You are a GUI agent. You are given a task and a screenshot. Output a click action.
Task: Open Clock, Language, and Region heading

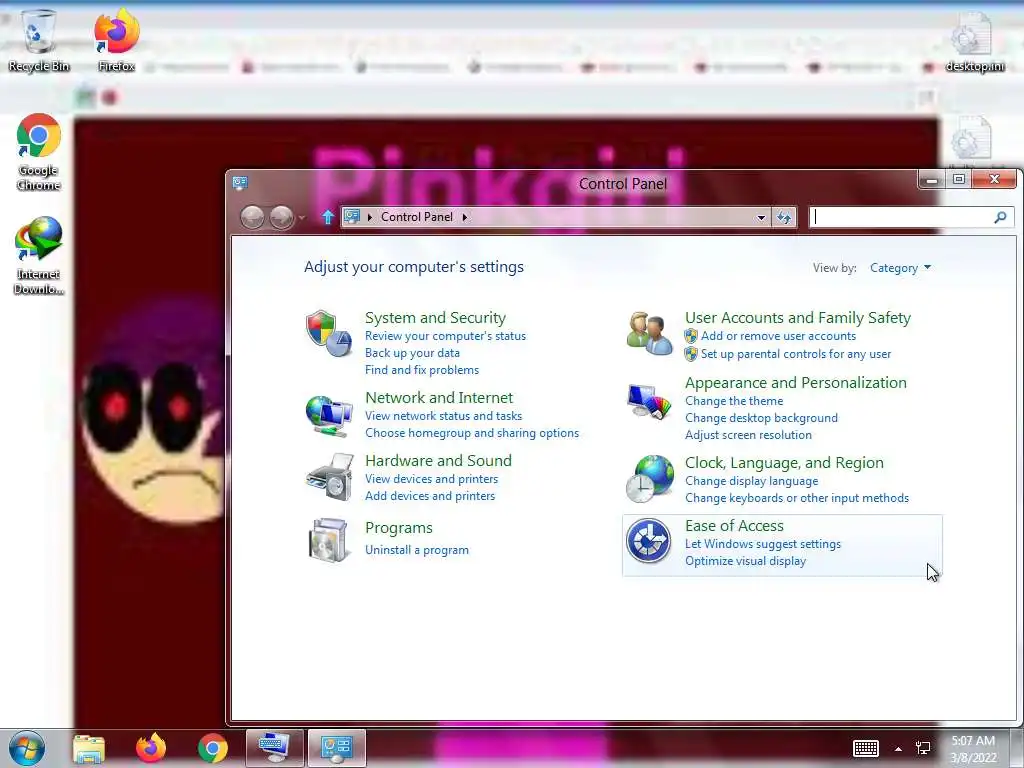(784, 463)
